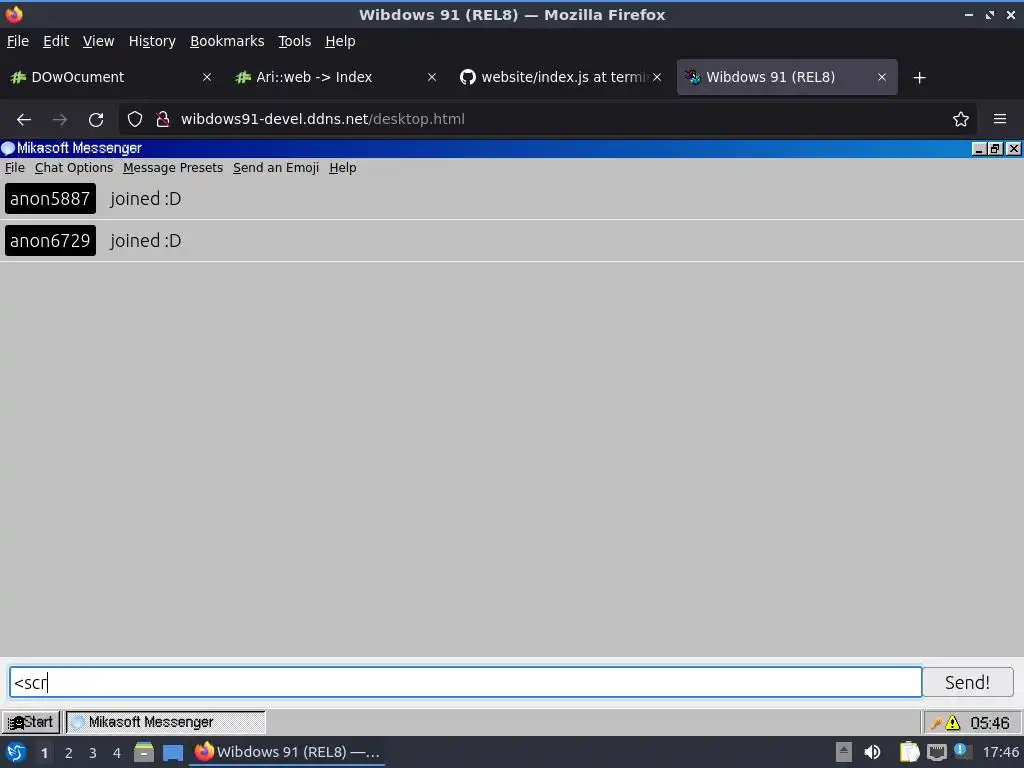1024x768 pixels.
Task: Open Messenger File menu
Action: coord(14,168)
